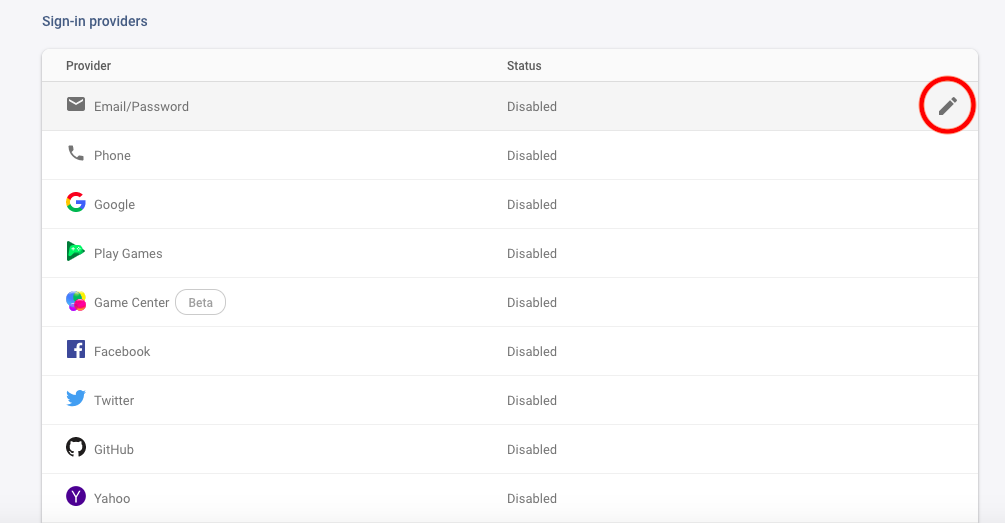Click the Status column header
1005x523 pixels.
click(x=524, y=66)
